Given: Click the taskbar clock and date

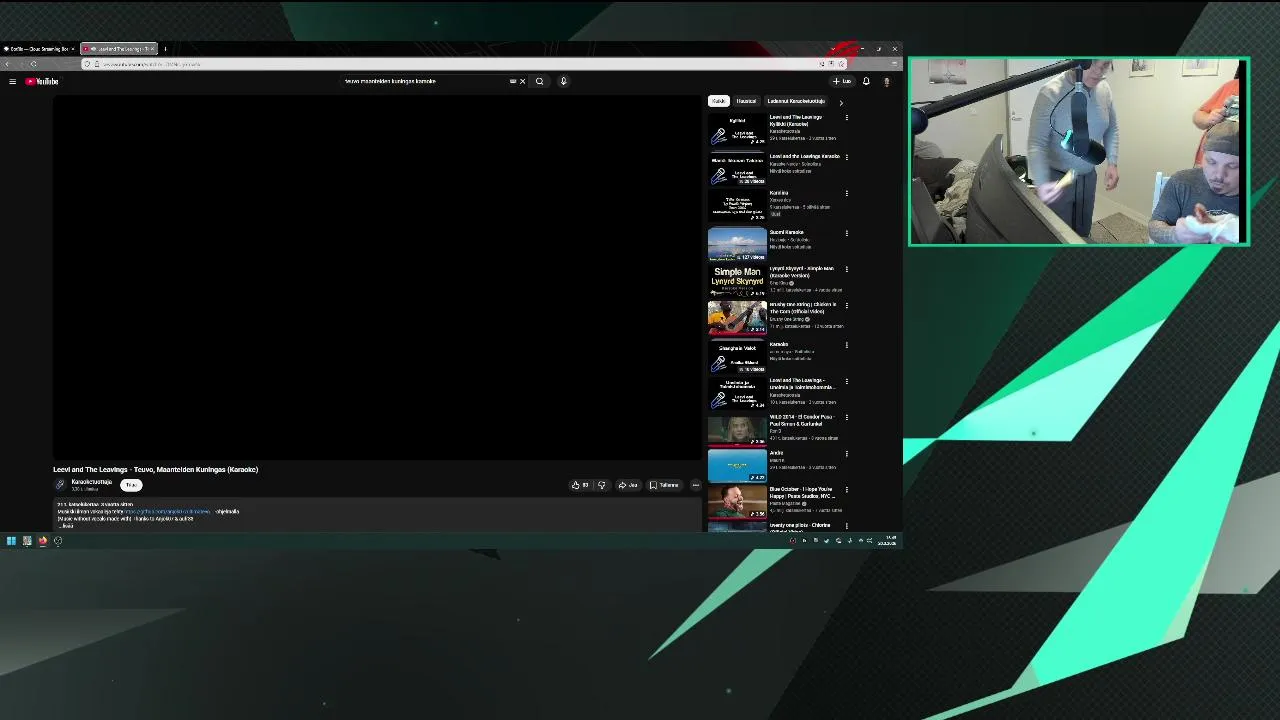Looking at the screenshot, I should pyautogui.click(x=888, y=541).
